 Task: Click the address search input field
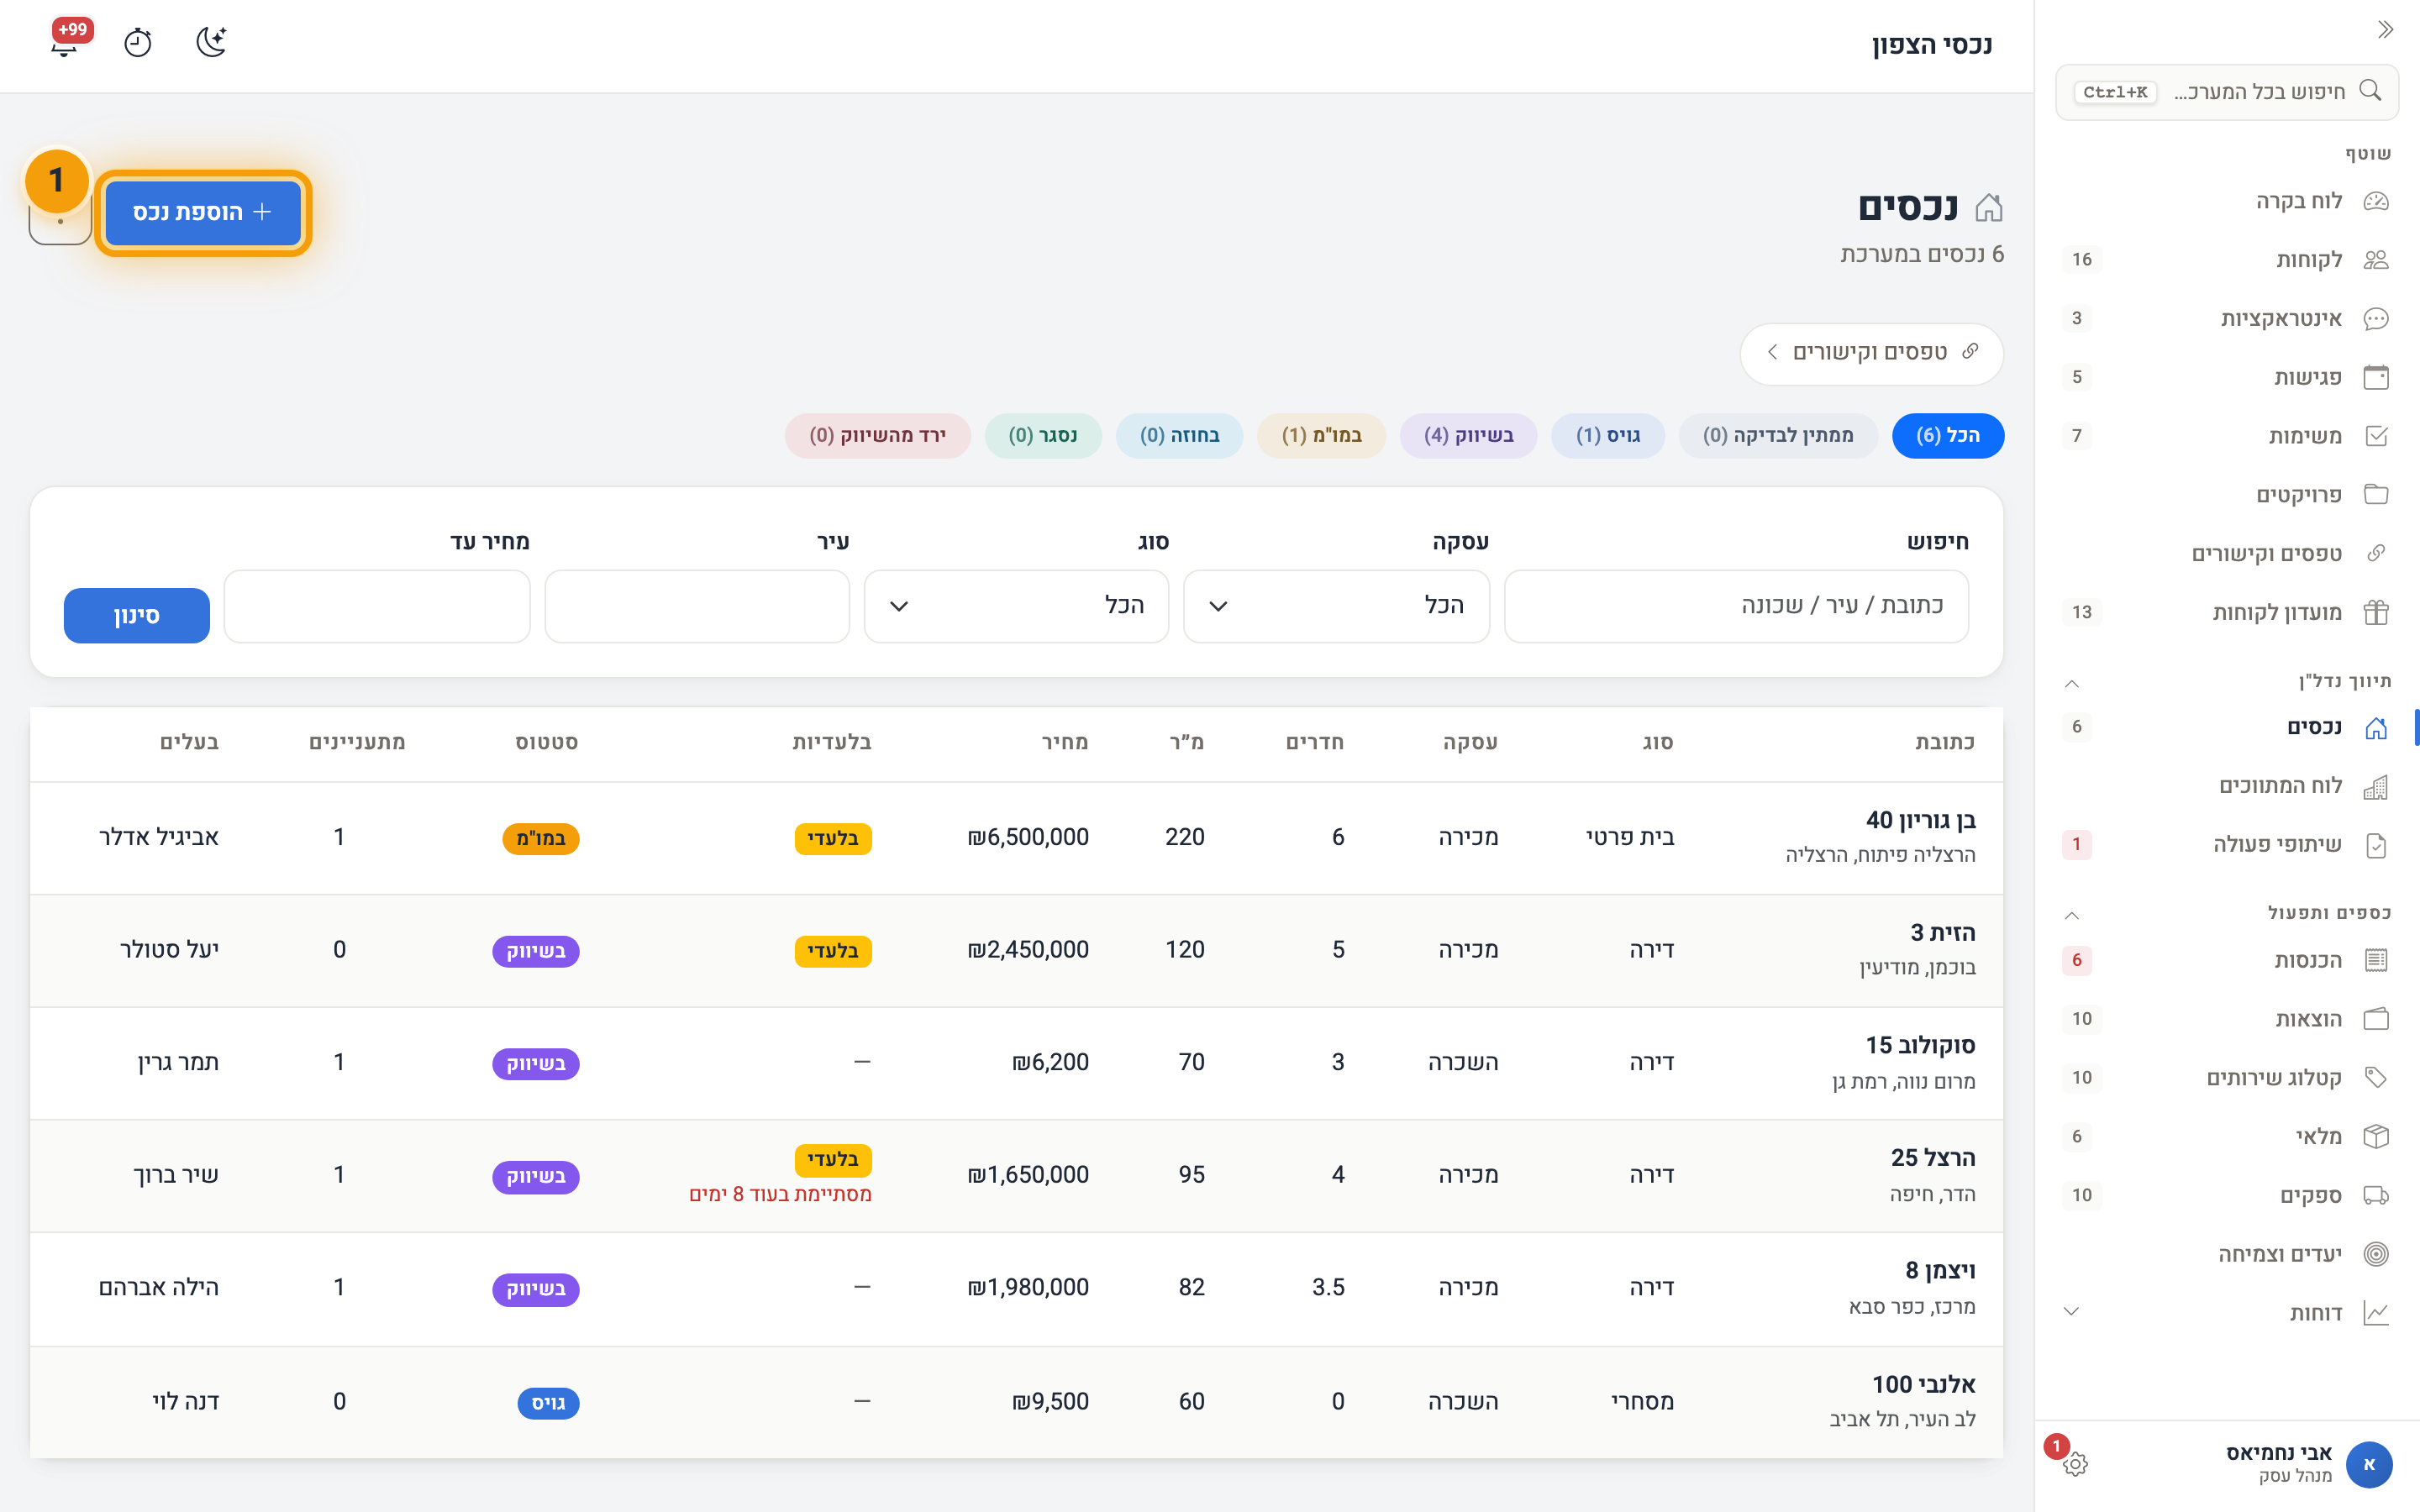click(x=1737, y=606)
